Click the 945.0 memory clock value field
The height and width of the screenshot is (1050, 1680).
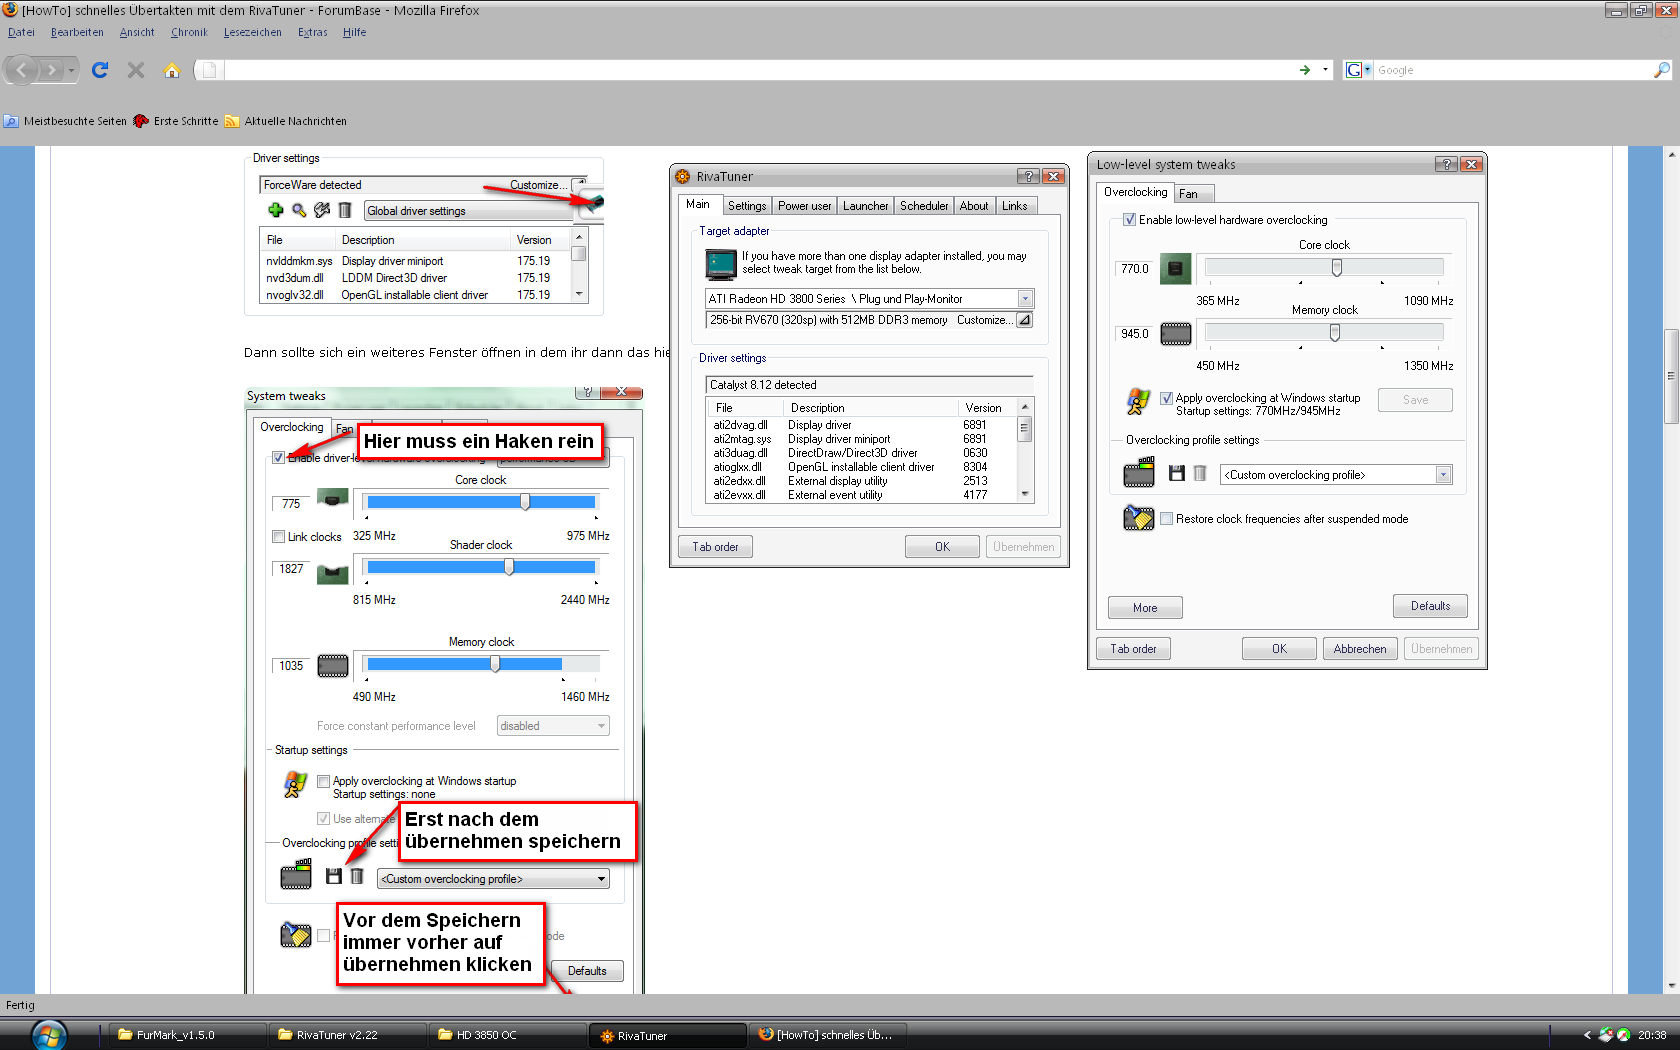pyautogui.click(x=1134, y=334)
